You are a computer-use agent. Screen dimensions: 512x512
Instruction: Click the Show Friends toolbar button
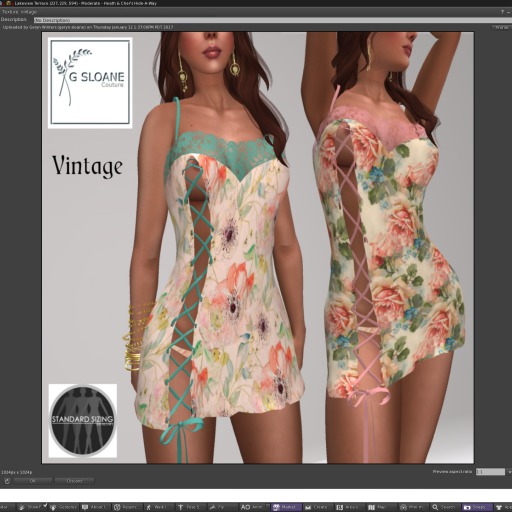[x=31, y=507]
